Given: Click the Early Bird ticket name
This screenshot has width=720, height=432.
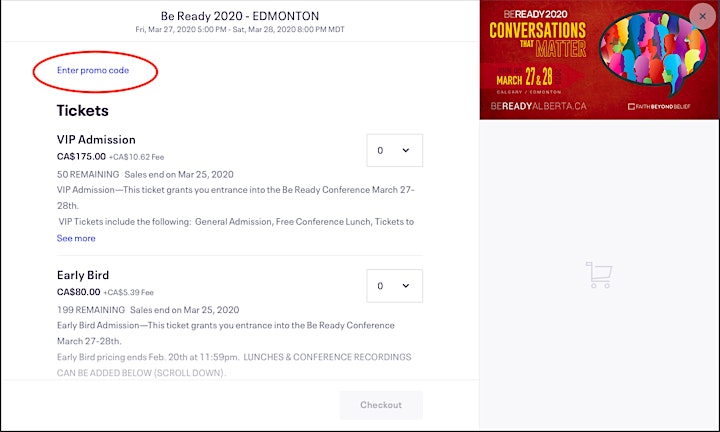Looking at the screenshot, I should click(x=83, y=275).
